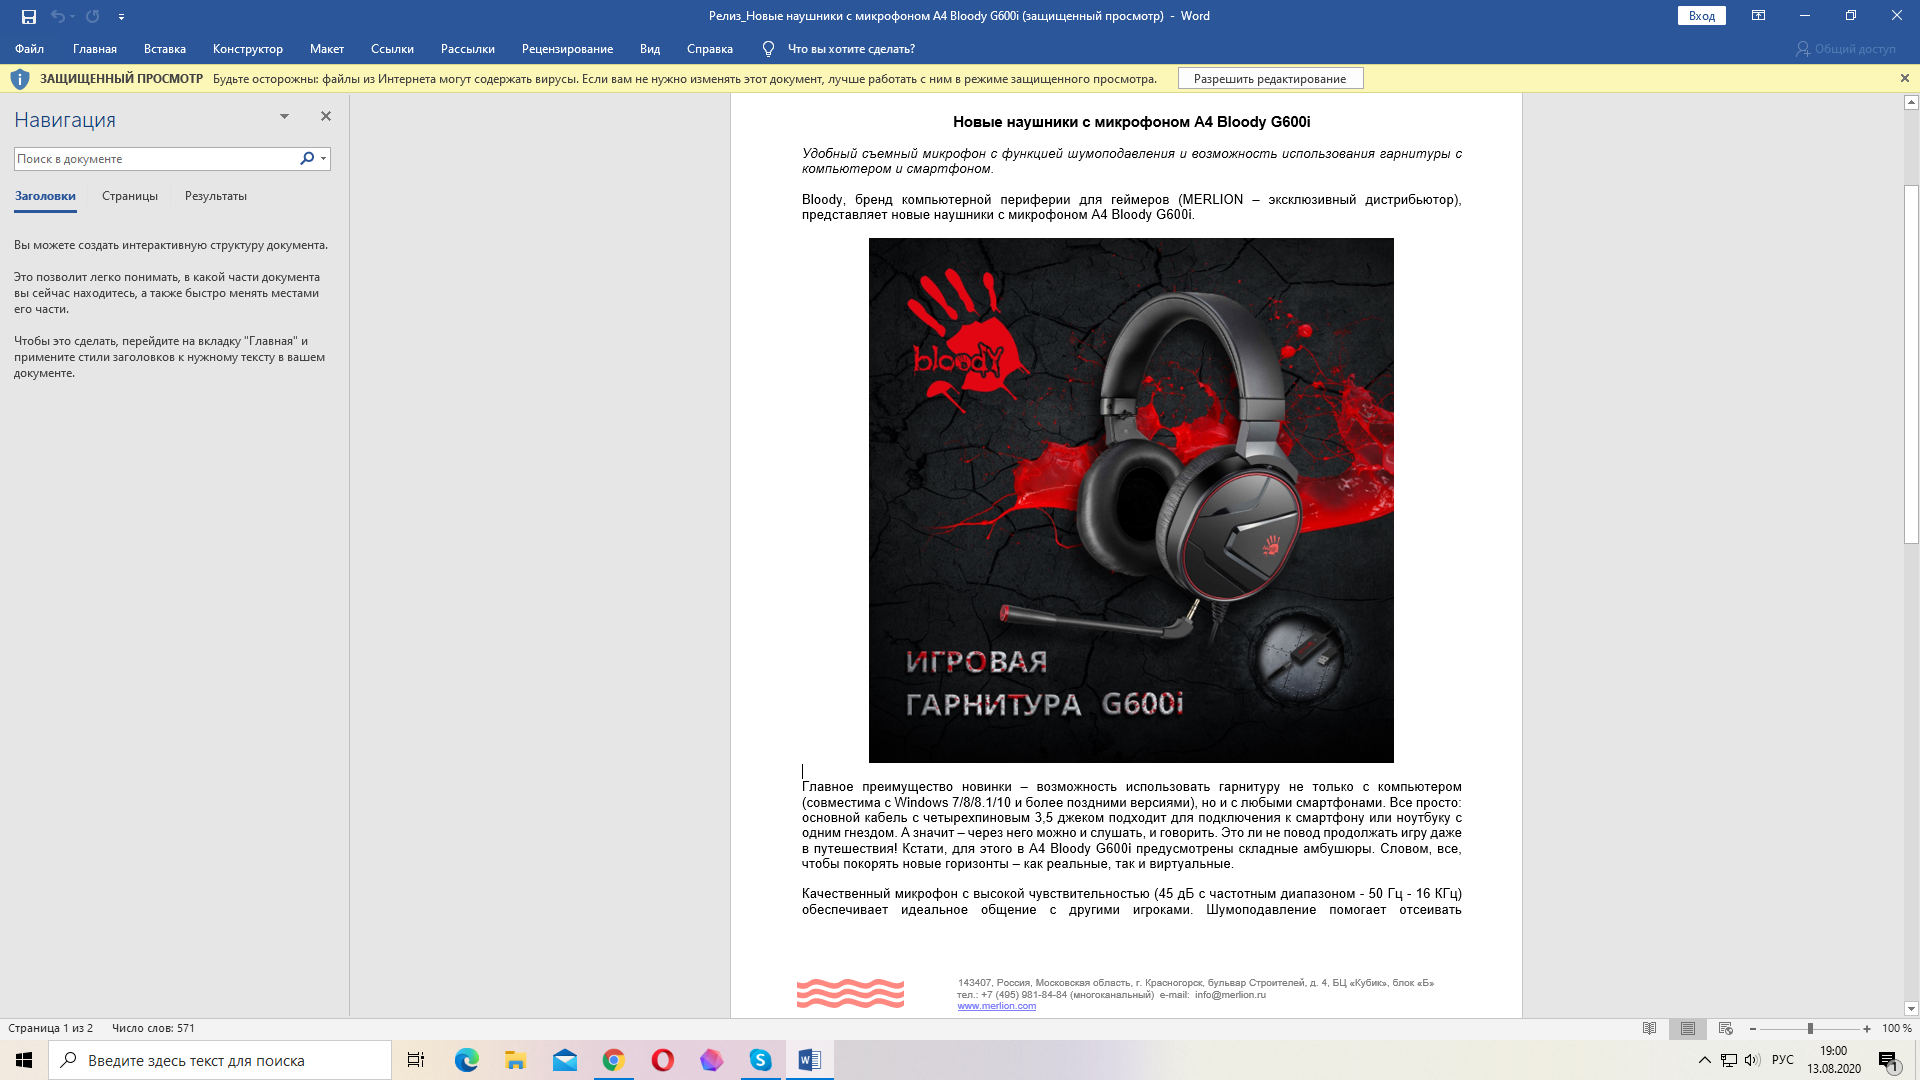This screenshot has height=1080, width=1920.
Task: Open Task View from the taskbar
Action: [x=416, y=1060]
